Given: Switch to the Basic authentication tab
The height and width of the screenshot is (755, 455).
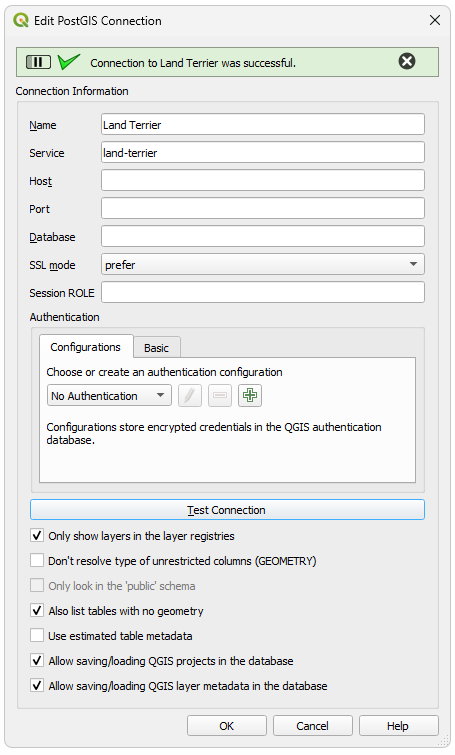Looking at the screenshot, I should 156,348.
